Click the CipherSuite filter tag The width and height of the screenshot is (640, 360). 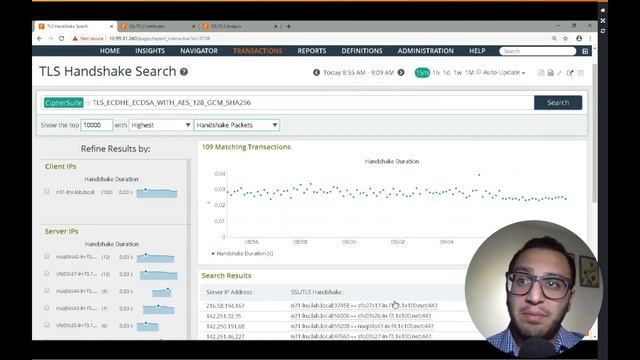tap(64, 102)
